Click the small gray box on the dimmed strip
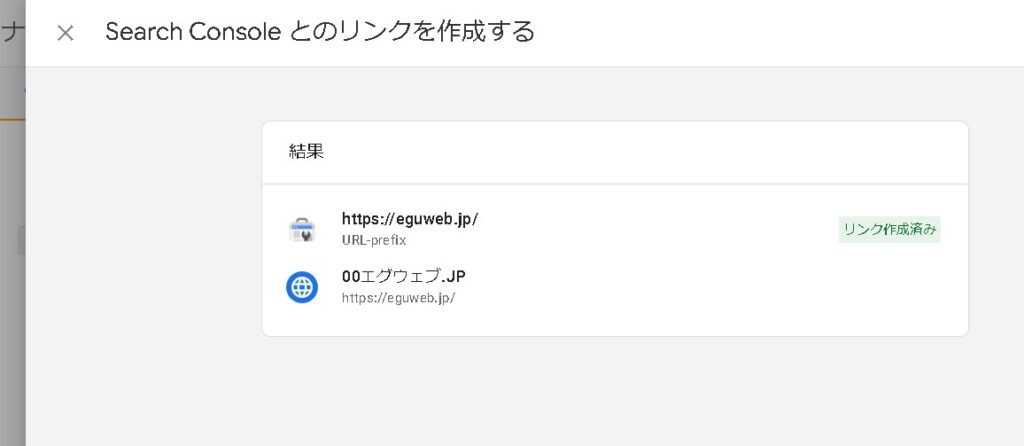This screenshot has height=446, width=1024. pos(21,240)
